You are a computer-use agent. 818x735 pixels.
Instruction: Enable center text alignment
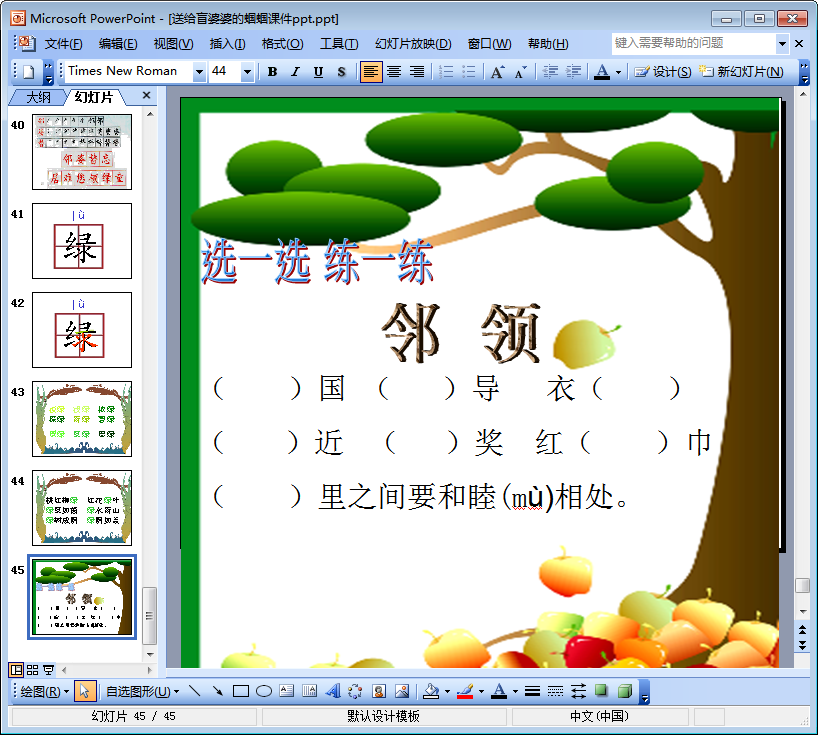click(394, 72)
